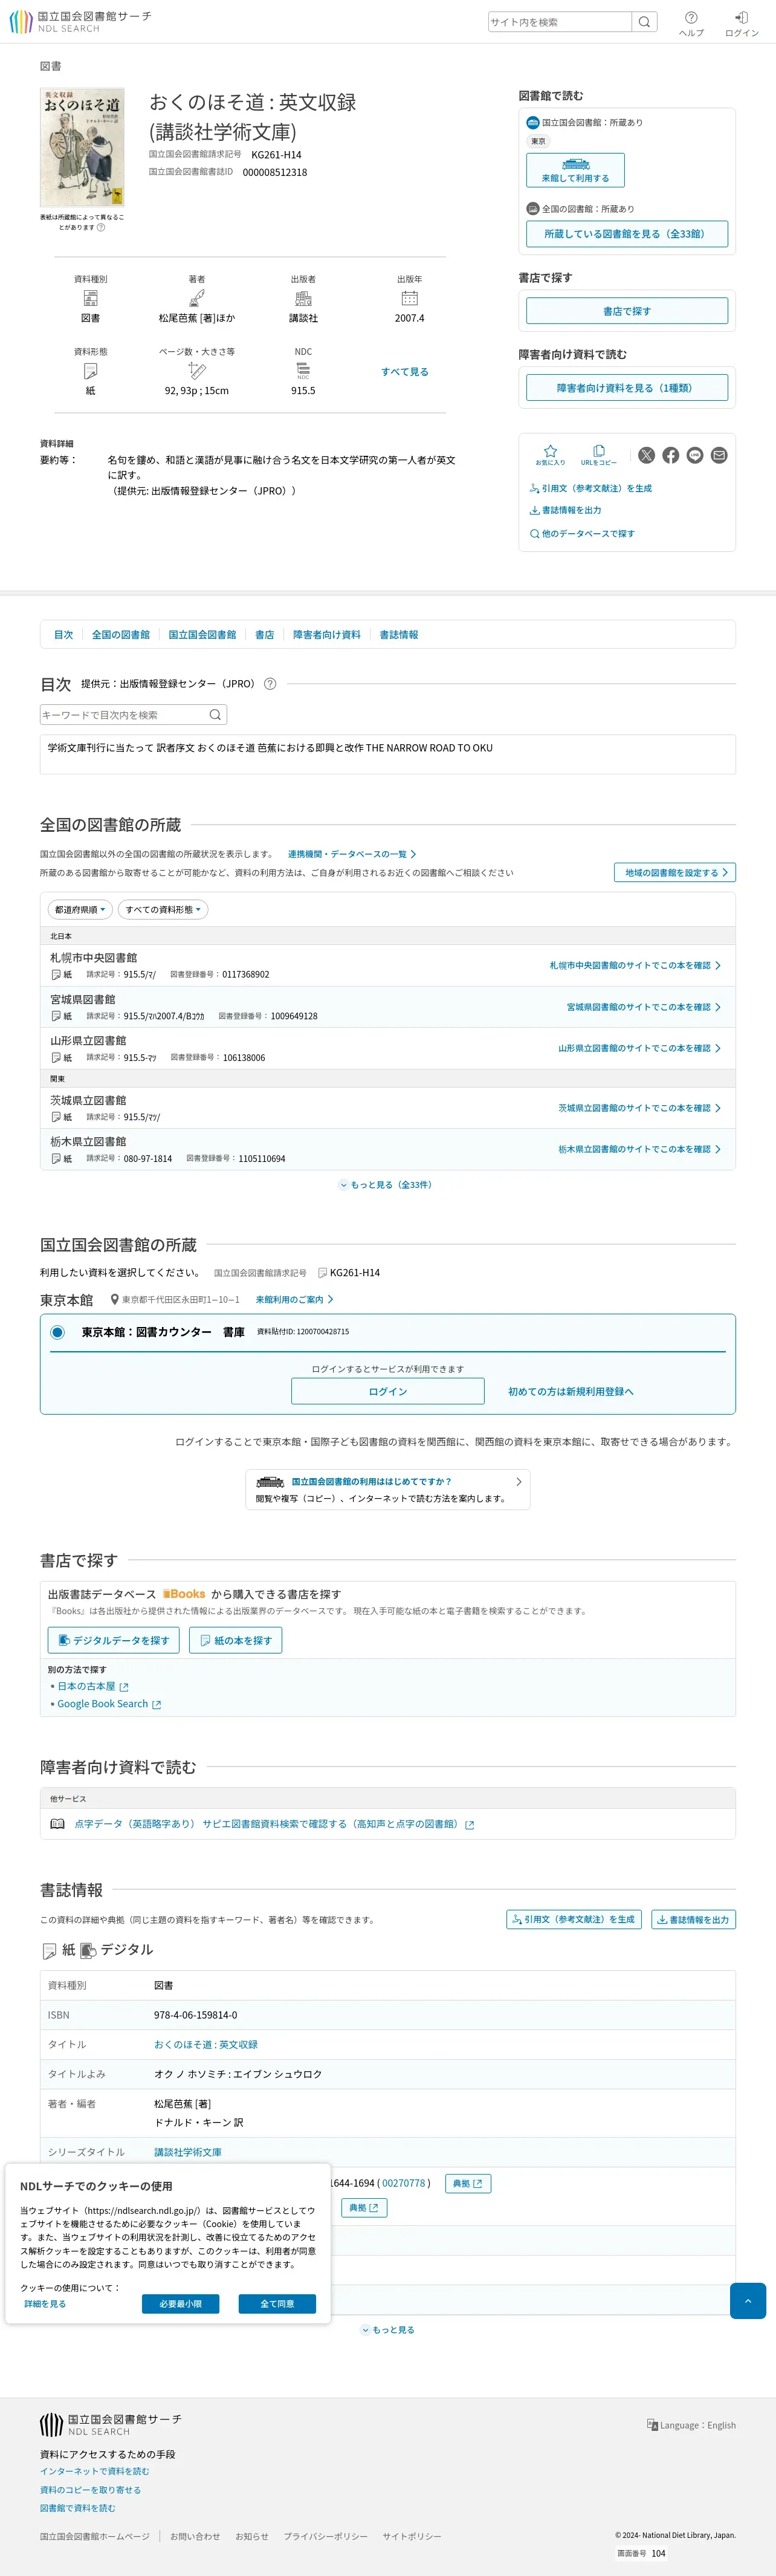The width and height of the screenshot is (776, 2576).
Task: Click the NDL Search logo in header
Action: (81, 21)
